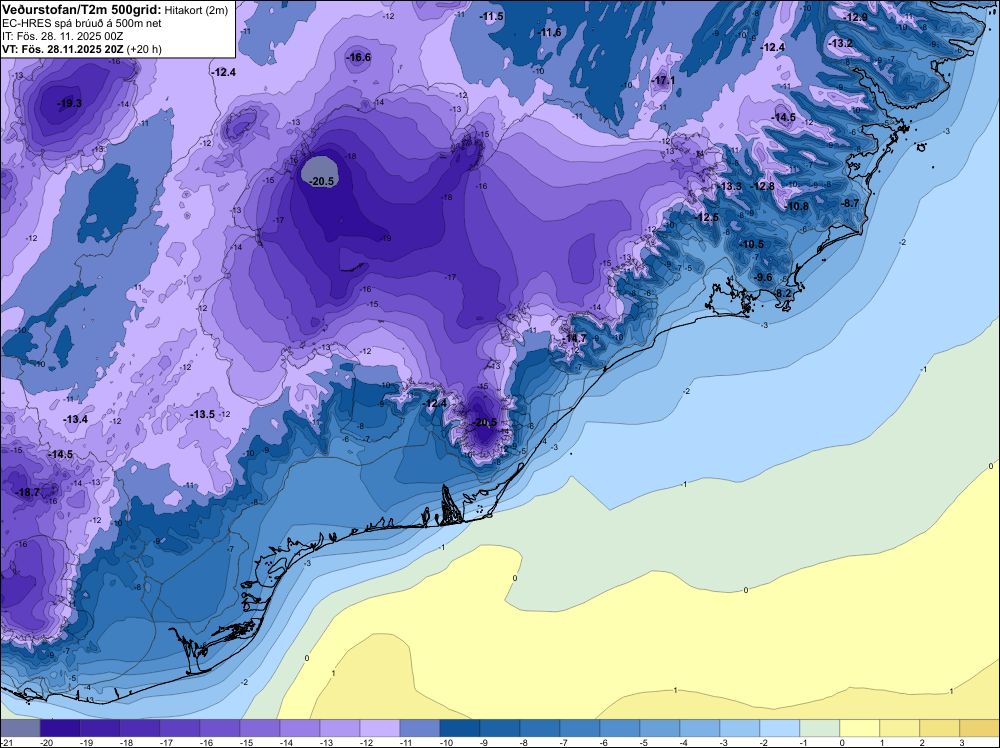This screenshot has height=748, width=1000.
Task: Click the legend swatch between -18 and -17
Action: [140, 728]
